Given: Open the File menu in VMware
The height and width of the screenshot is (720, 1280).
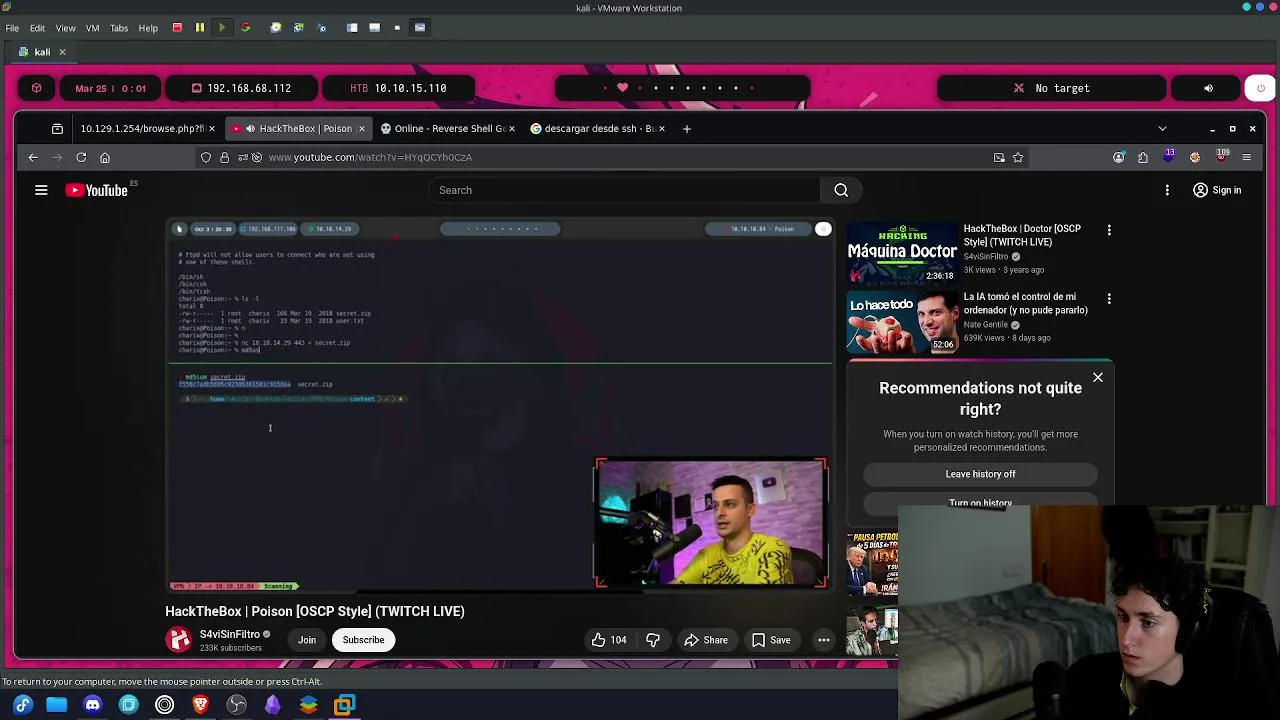Looking at the screenshot, I should (x=12, y=28).
